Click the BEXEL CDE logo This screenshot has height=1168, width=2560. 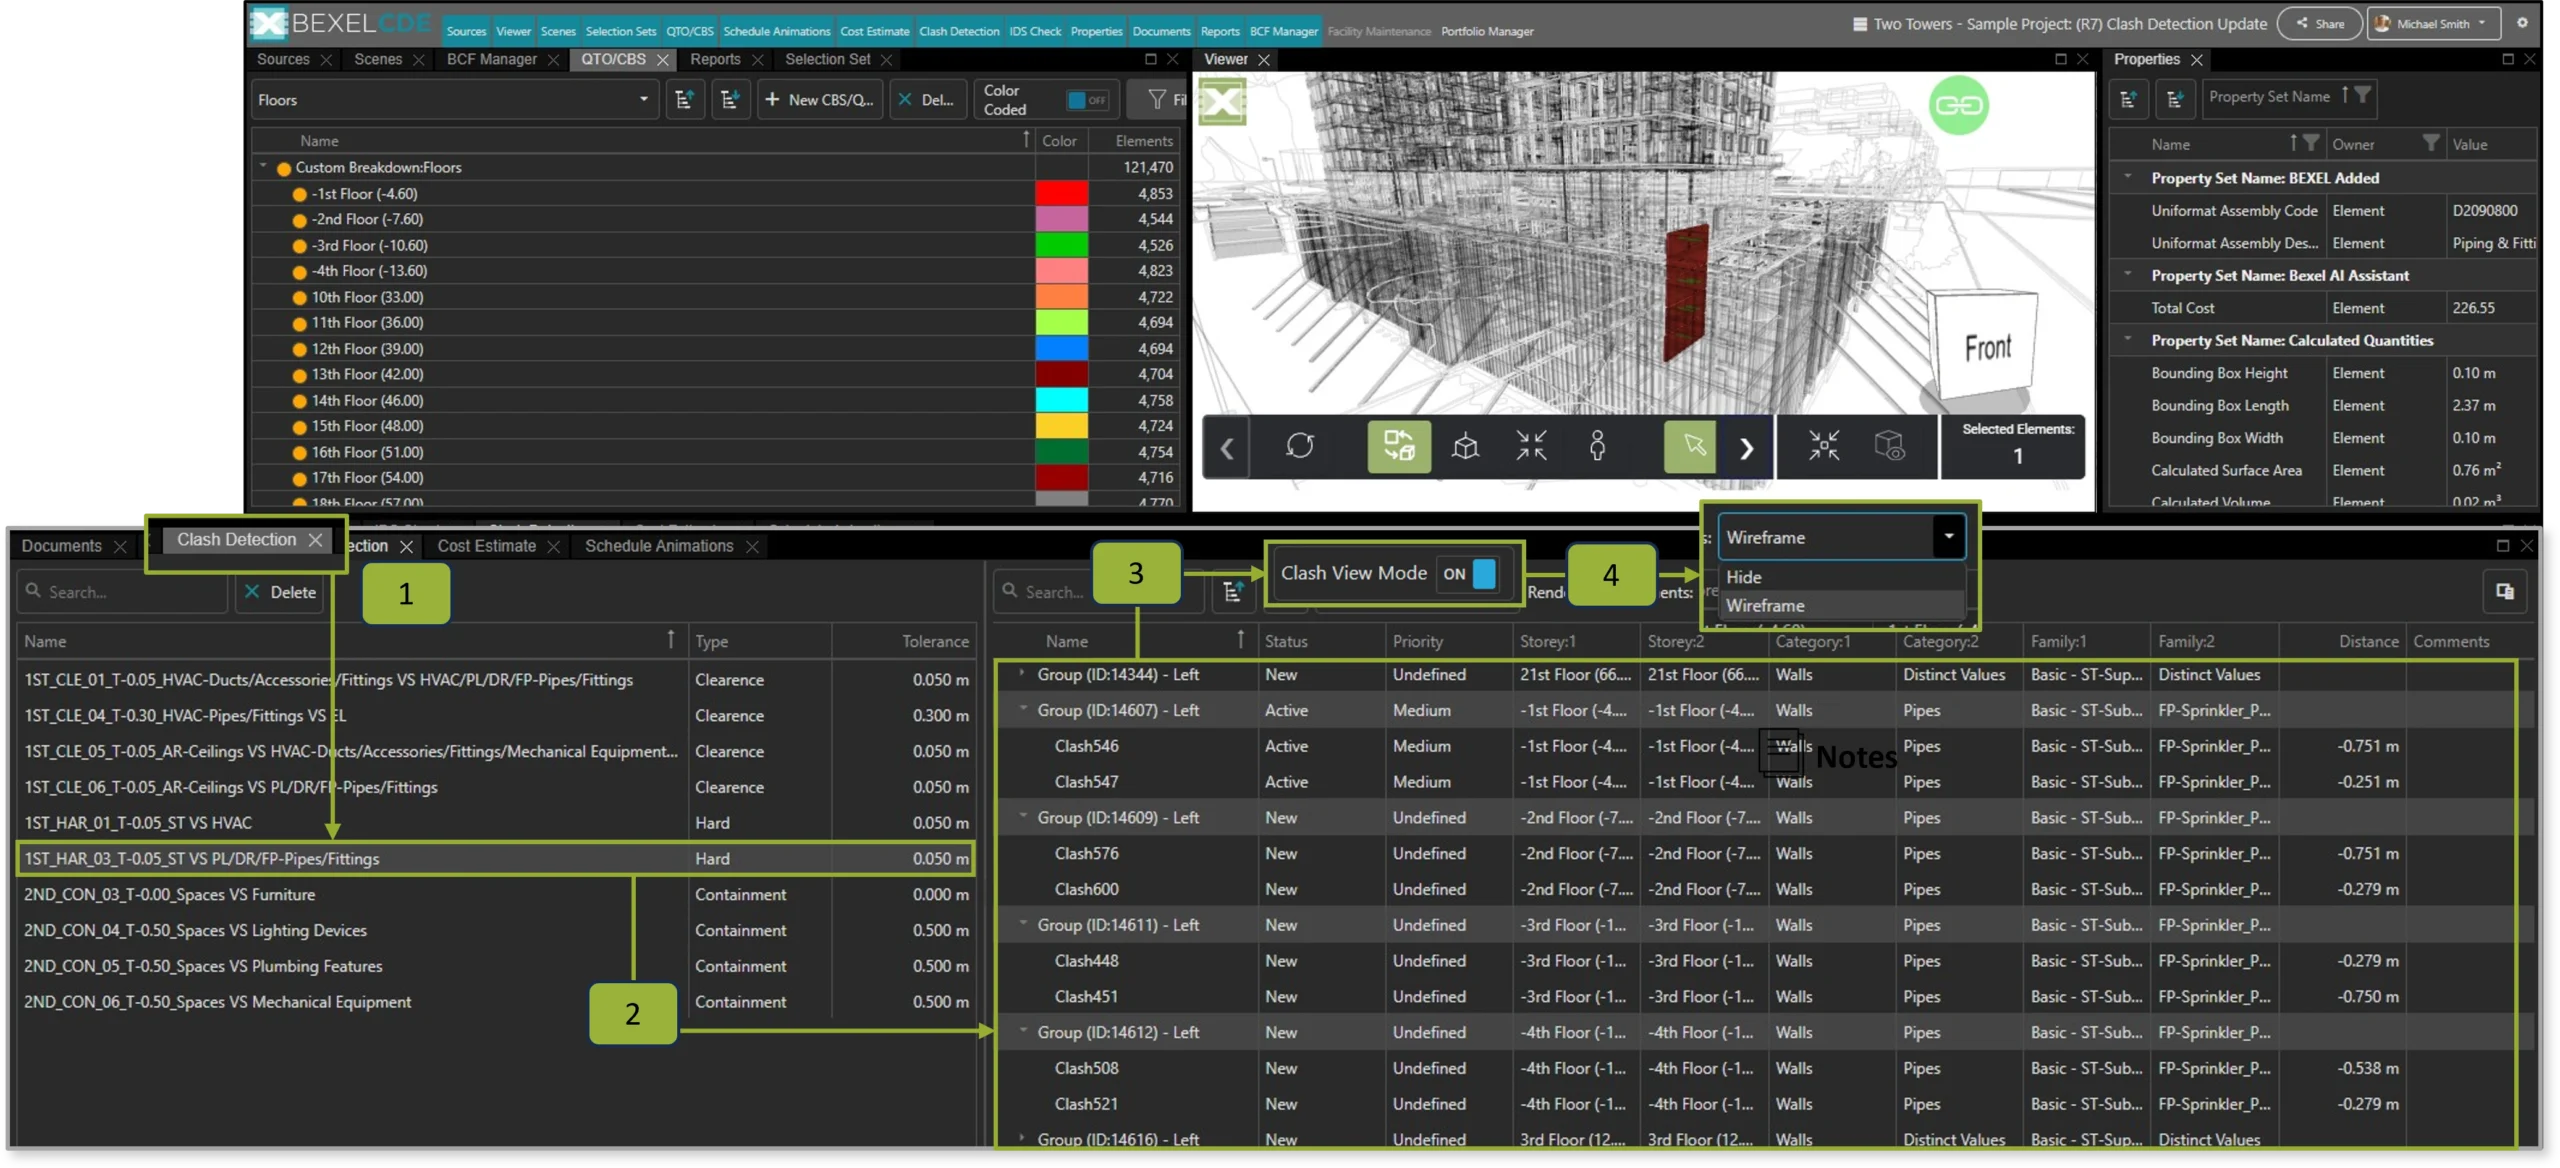340,23
